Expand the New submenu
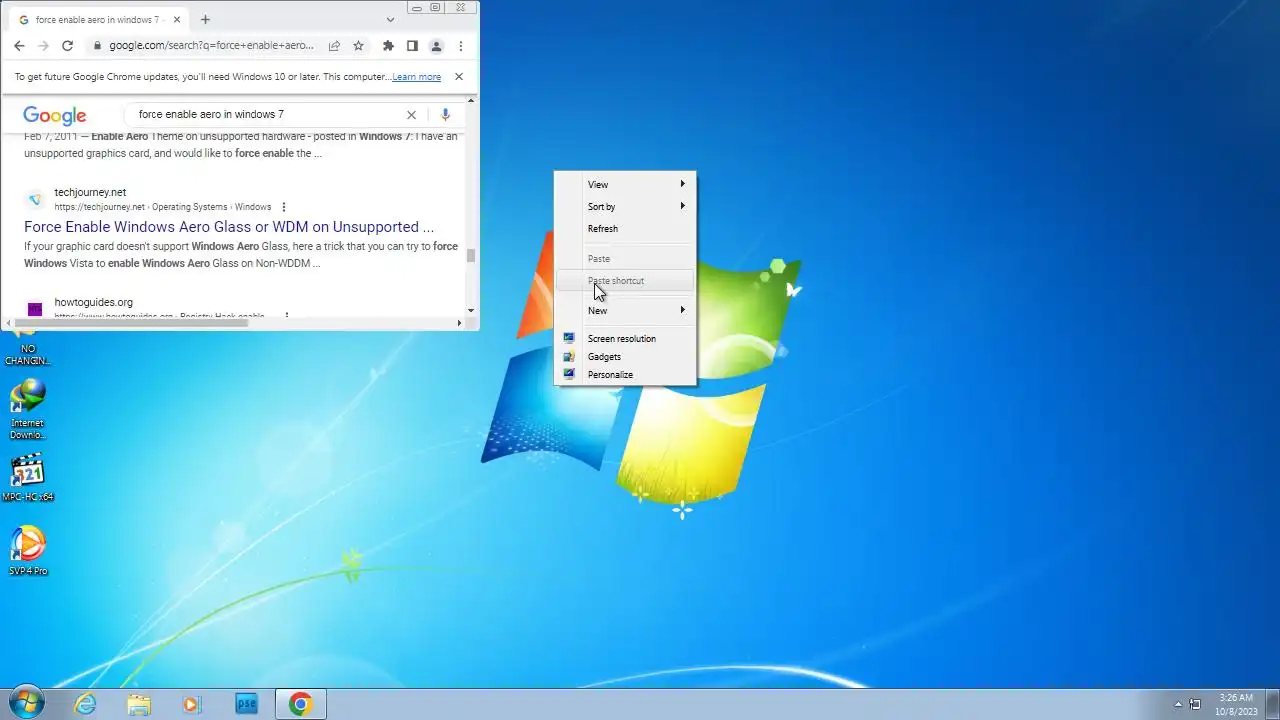The width and height of the screenshot is (1280, 720). [625, 311]
